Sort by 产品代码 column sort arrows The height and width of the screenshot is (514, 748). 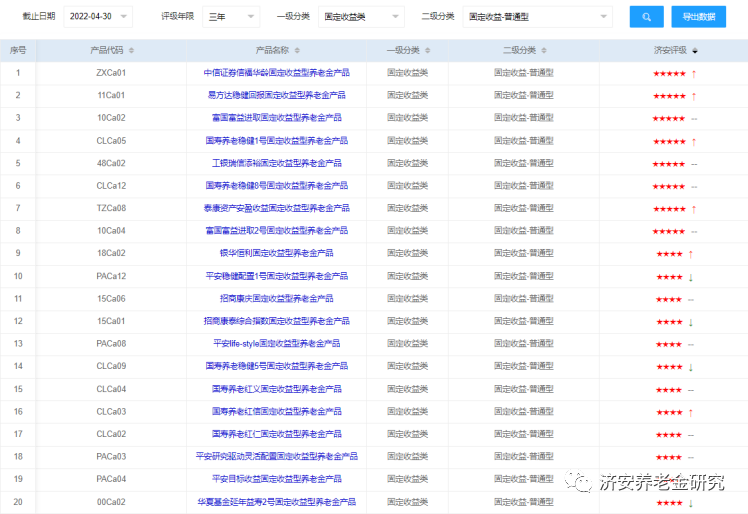click(131, 51)
